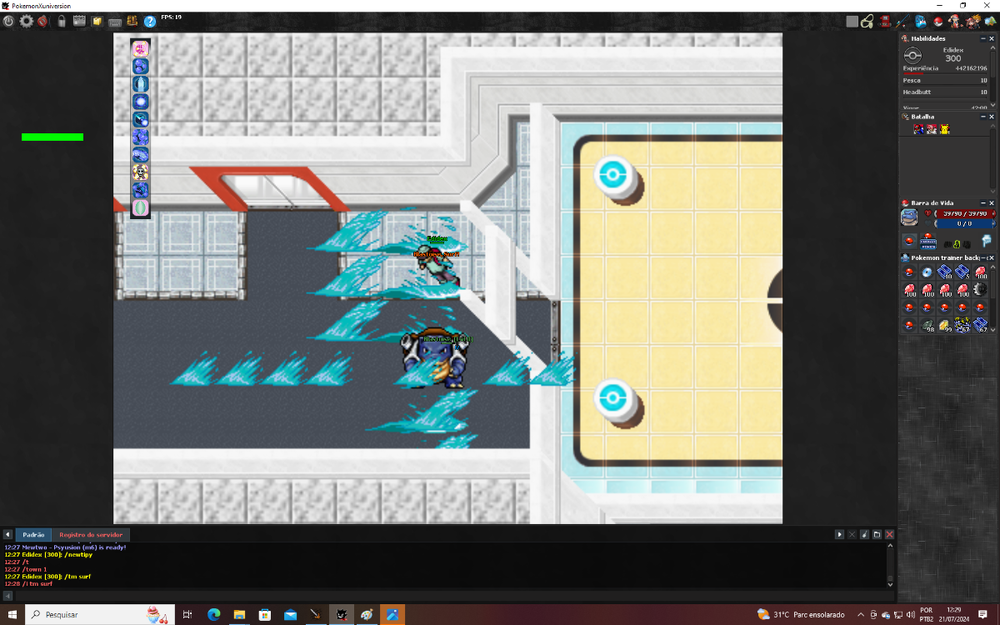Viewport: 1000px width, 625px height.
Task: Switch to the Padrão chat tab
Action: [33, 535]
